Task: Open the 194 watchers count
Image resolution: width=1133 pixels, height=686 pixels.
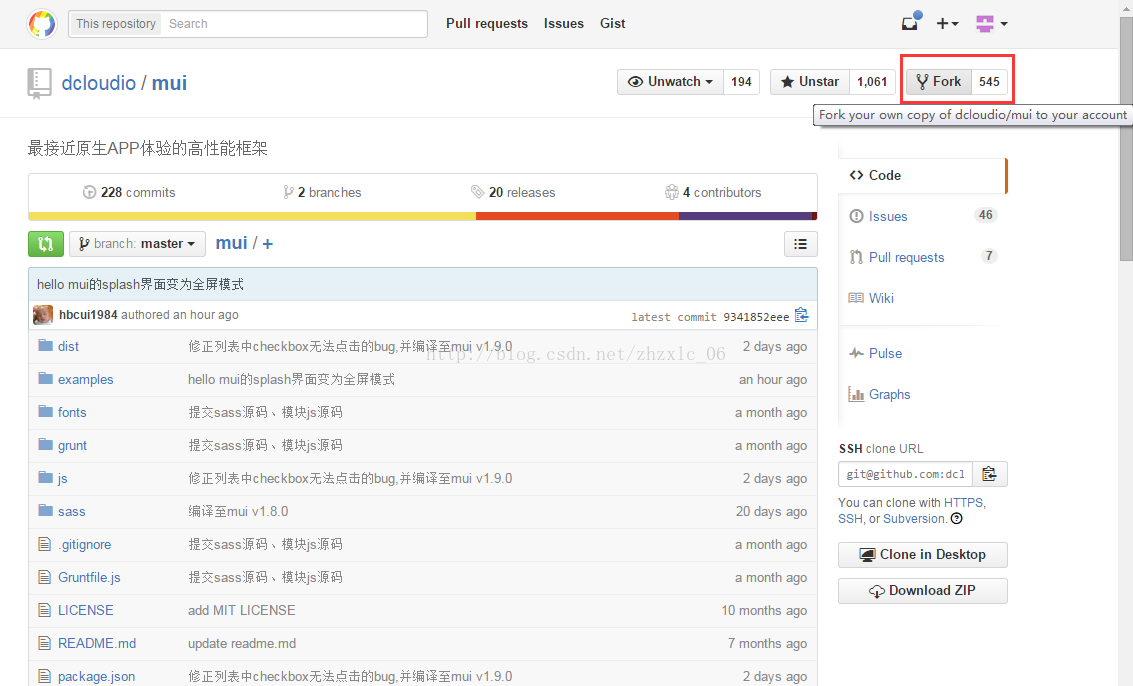Action: pos(741,82)
